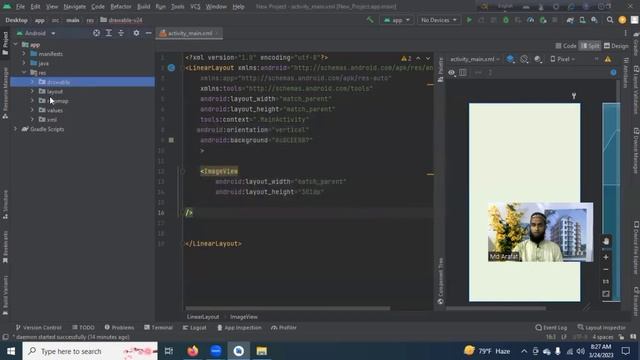Image resolution: width=640 pixels, height=360 pixels.
Task: Click the orange account avatar icon
Action: tap(622, 20)
